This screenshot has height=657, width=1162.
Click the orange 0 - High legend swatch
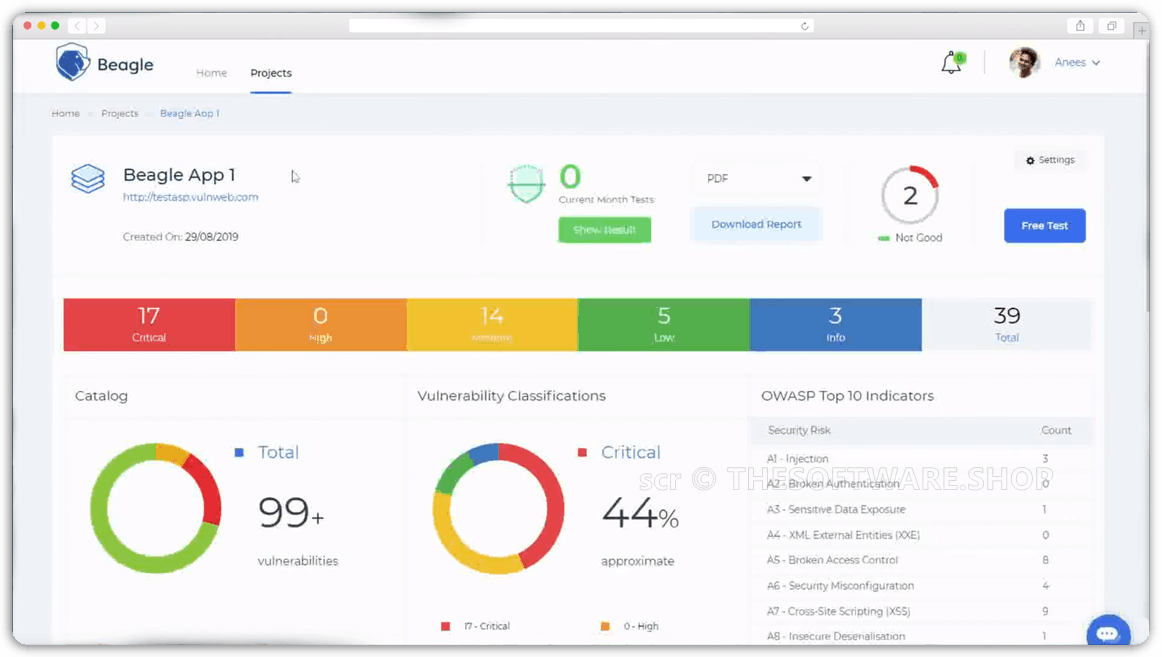605,627
